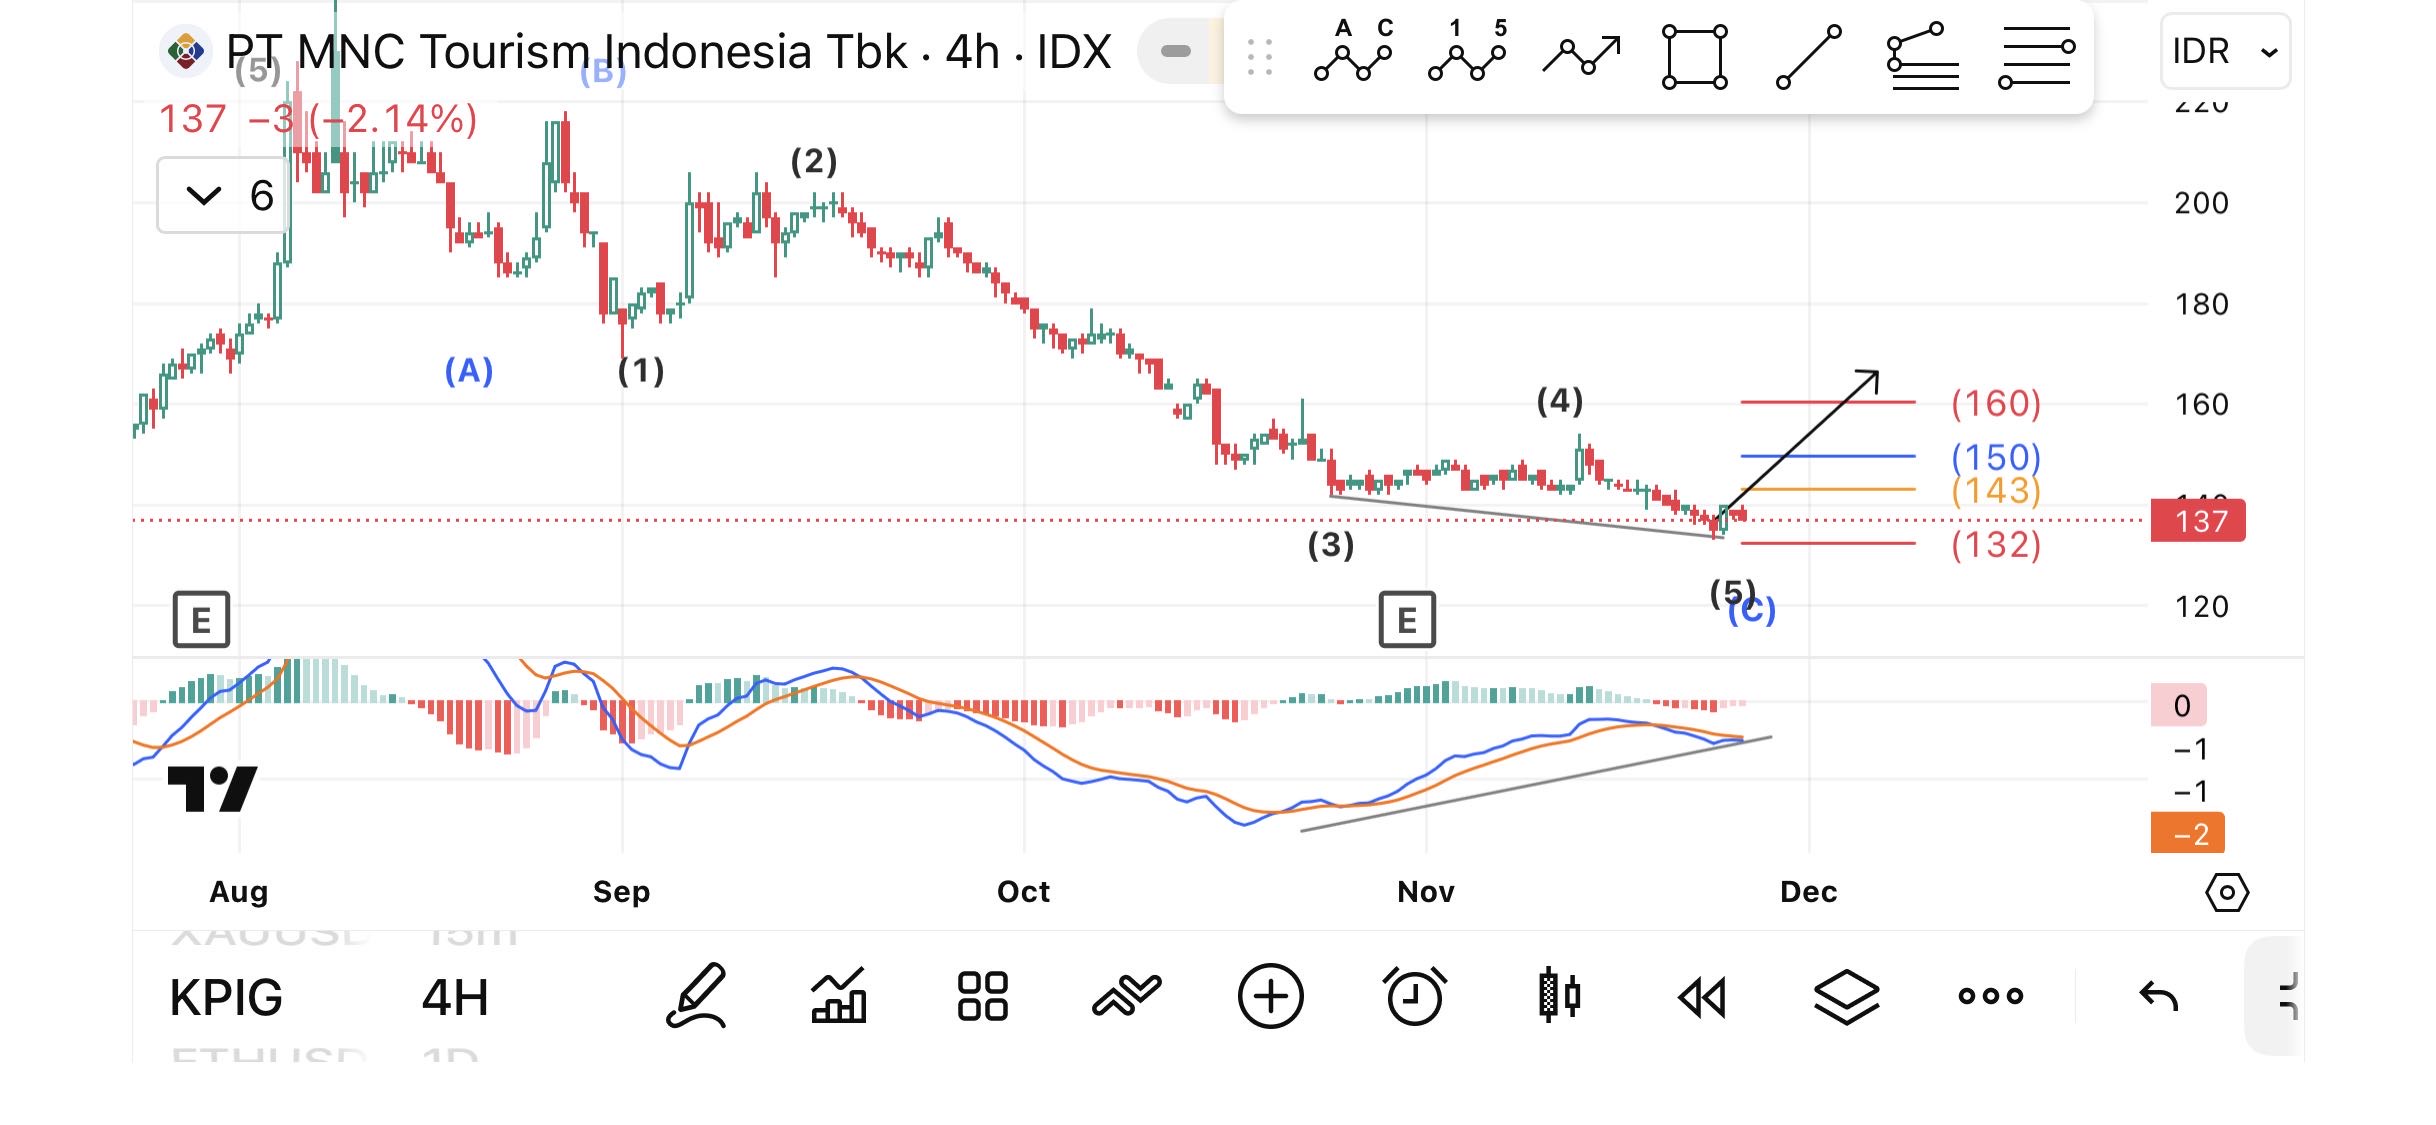
Task: Change the 4H timeframe interval
Action: pos(455,997)
